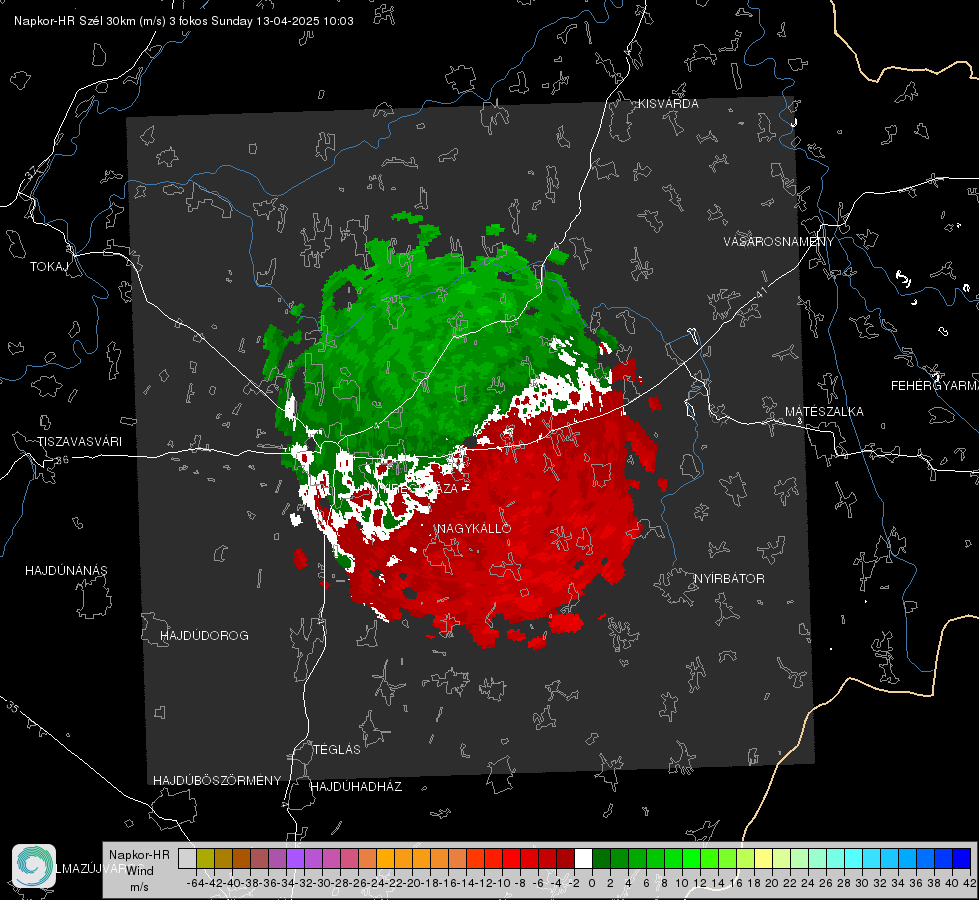
Task: Click road number 35 at lower left
Action: pos(13,707)
